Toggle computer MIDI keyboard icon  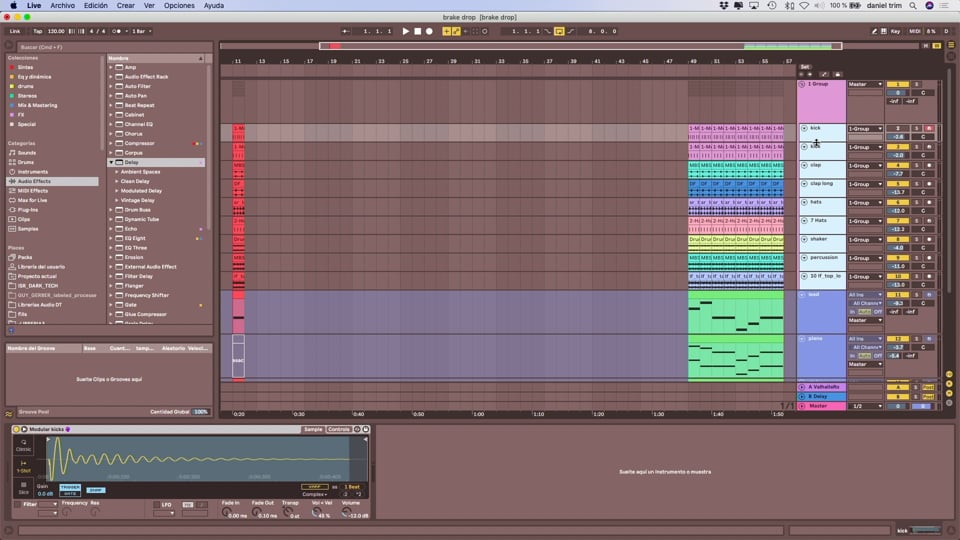pyautogui.click(x=883, y=31)
